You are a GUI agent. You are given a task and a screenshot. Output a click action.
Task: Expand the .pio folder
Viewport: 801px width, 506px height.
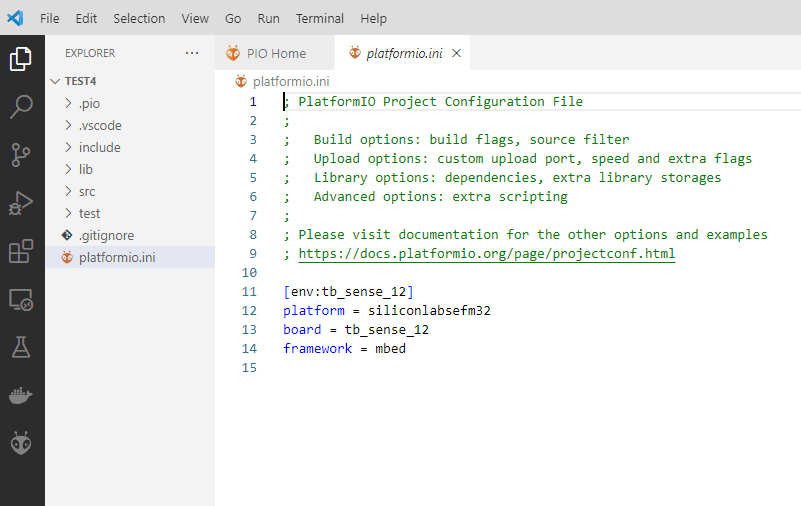point(68,103)
